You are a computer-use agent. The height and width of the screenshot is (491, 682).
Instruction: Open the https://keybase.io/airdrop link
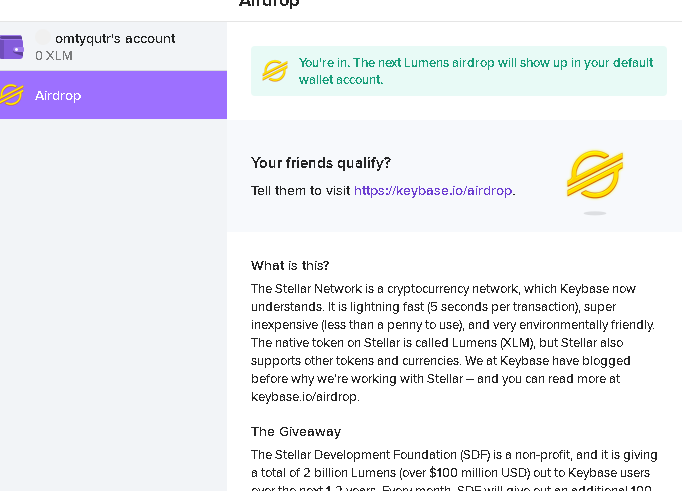(x=433, y=190)
